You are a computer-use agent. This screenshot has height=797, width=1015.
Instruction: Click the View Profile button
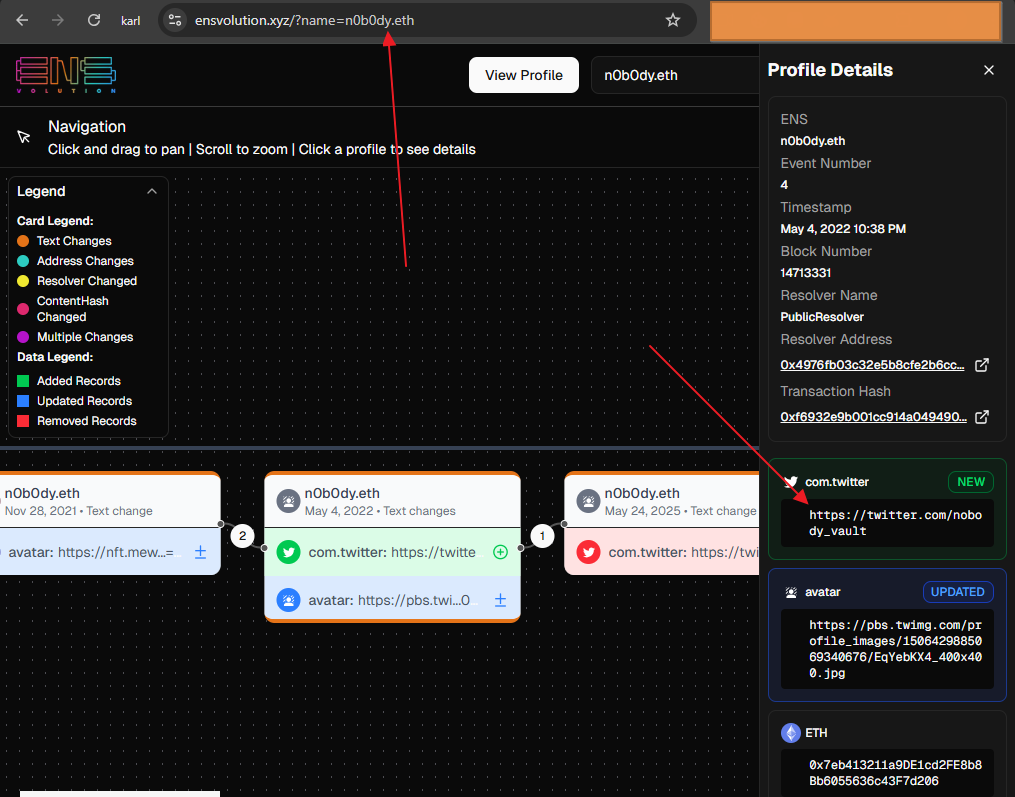tap(523, 74)
